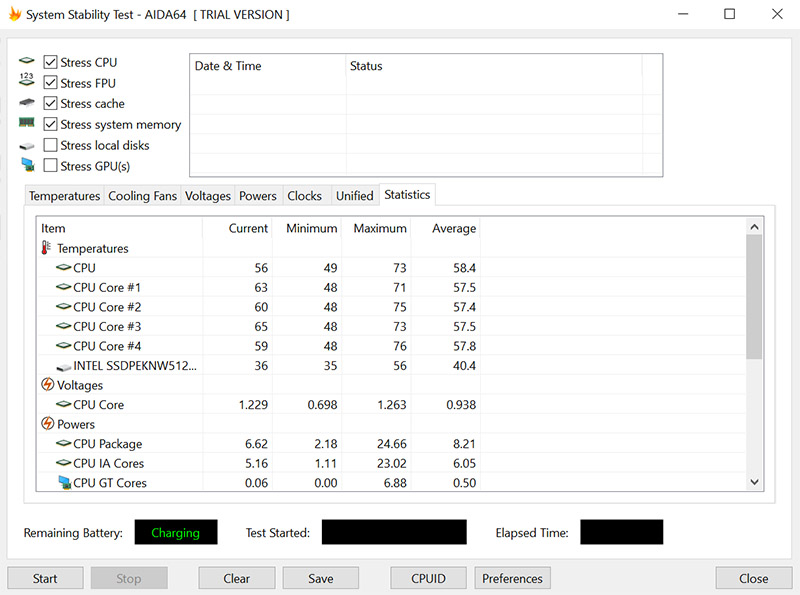The height and width of the screenshot is (595, 800).
Task: Click the SSD icon of INTEL SSDPEKNW512
Action: pos(64,367)
